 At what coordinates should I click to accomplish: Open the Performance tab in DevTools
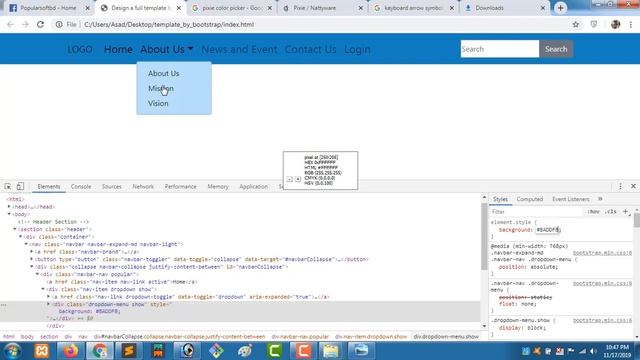pyautogui.click(x=180, y=187)
